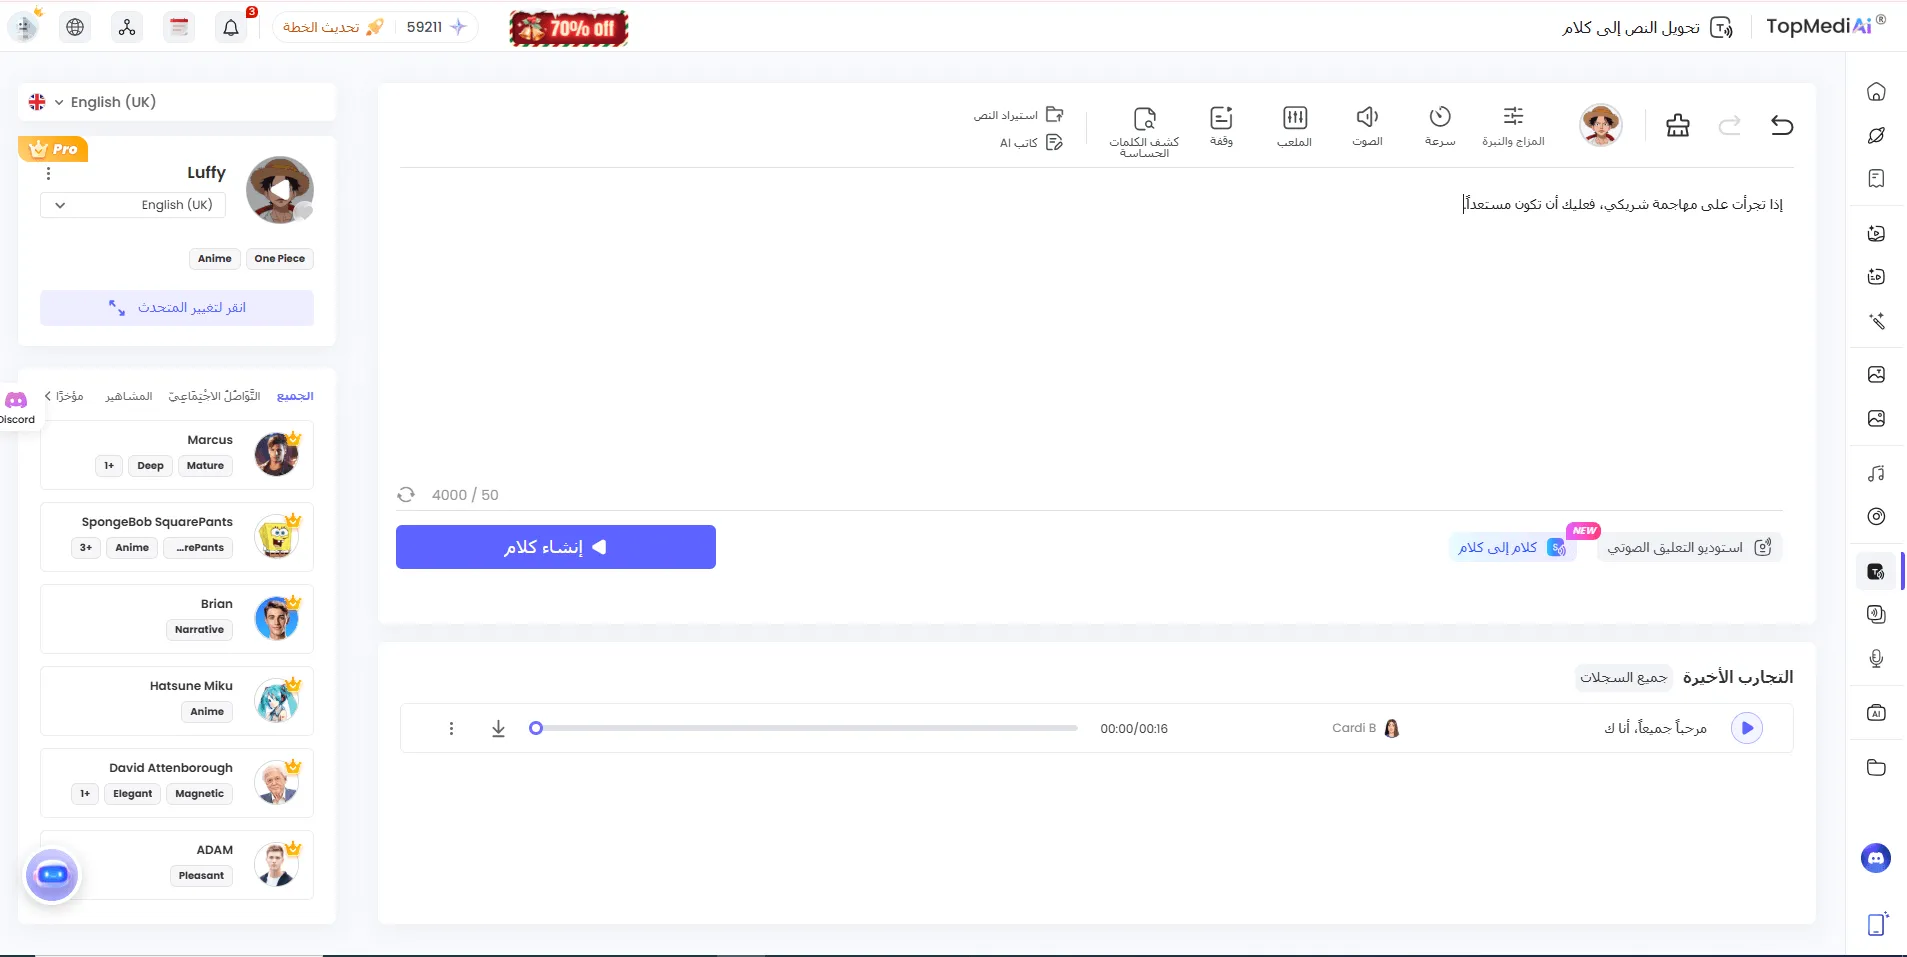Select the Volume (الصوت) control icon
The height and width of the screenshot is (957, 1907).
pyautogui.click(x=1367, y=125)
